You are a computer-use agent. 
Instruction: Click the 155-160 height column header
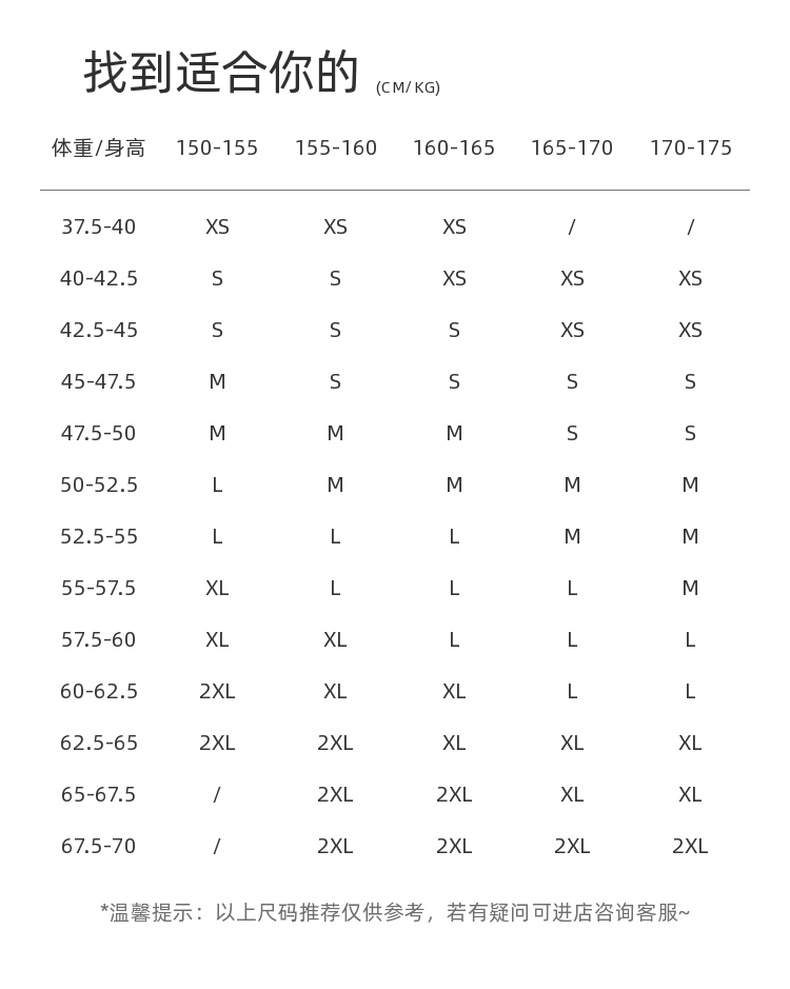click(335, 149)
